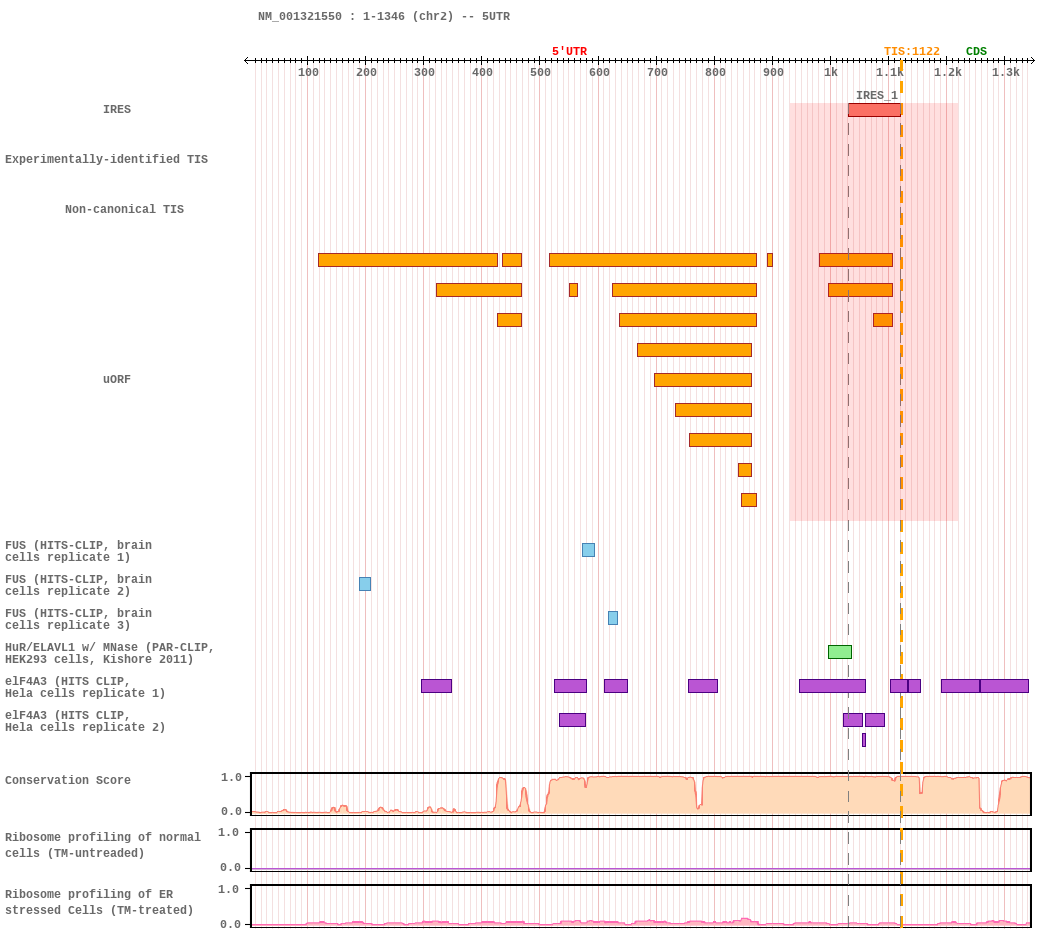This screenshot has width=1050, height=938.
Task: Click the 5'UTR region label
Action: coord(569,52)
